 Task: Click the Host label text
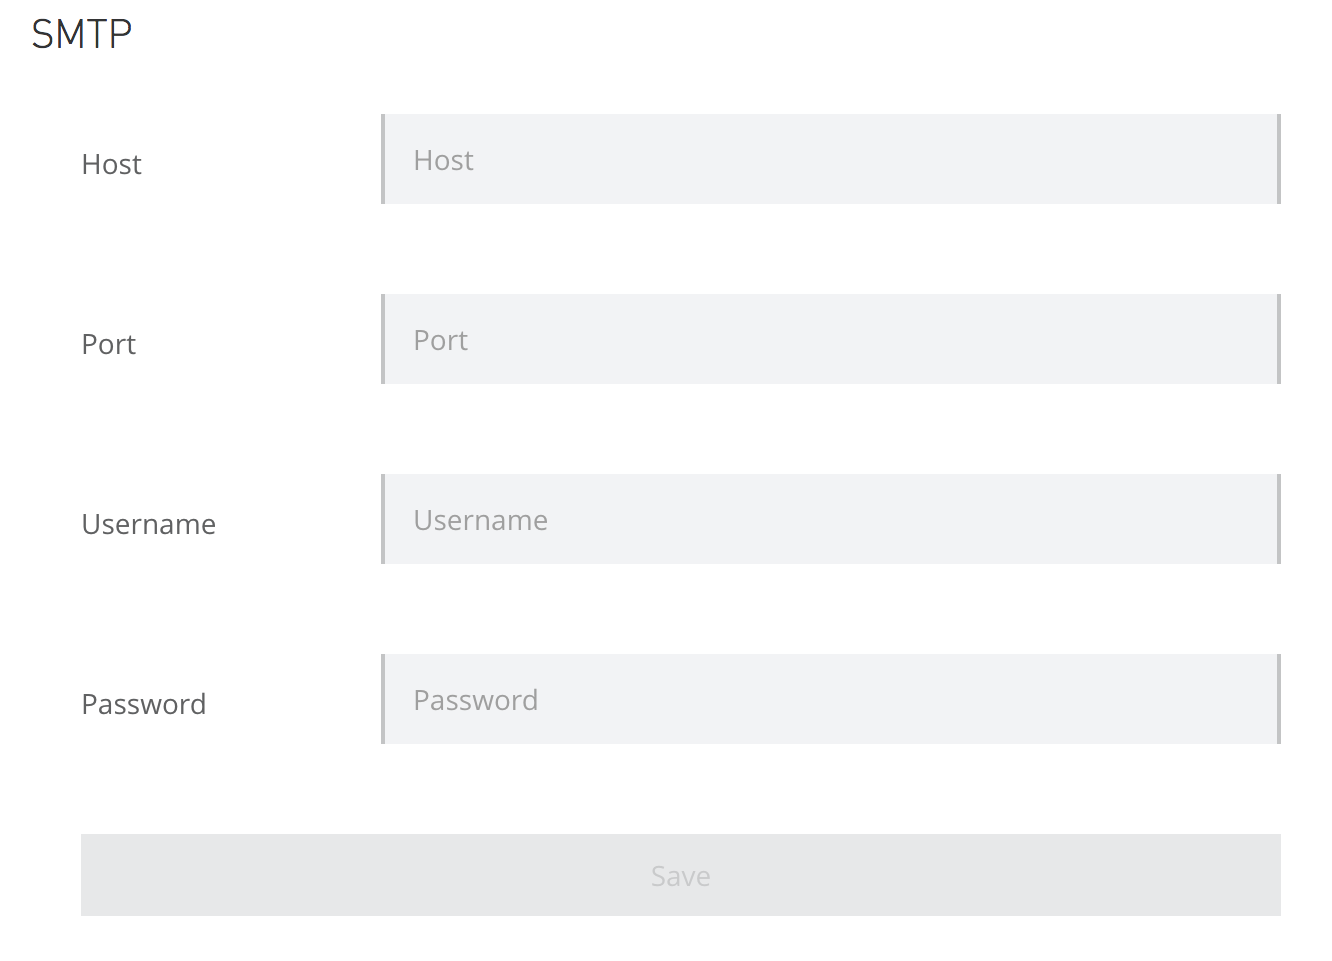(111, 164)
